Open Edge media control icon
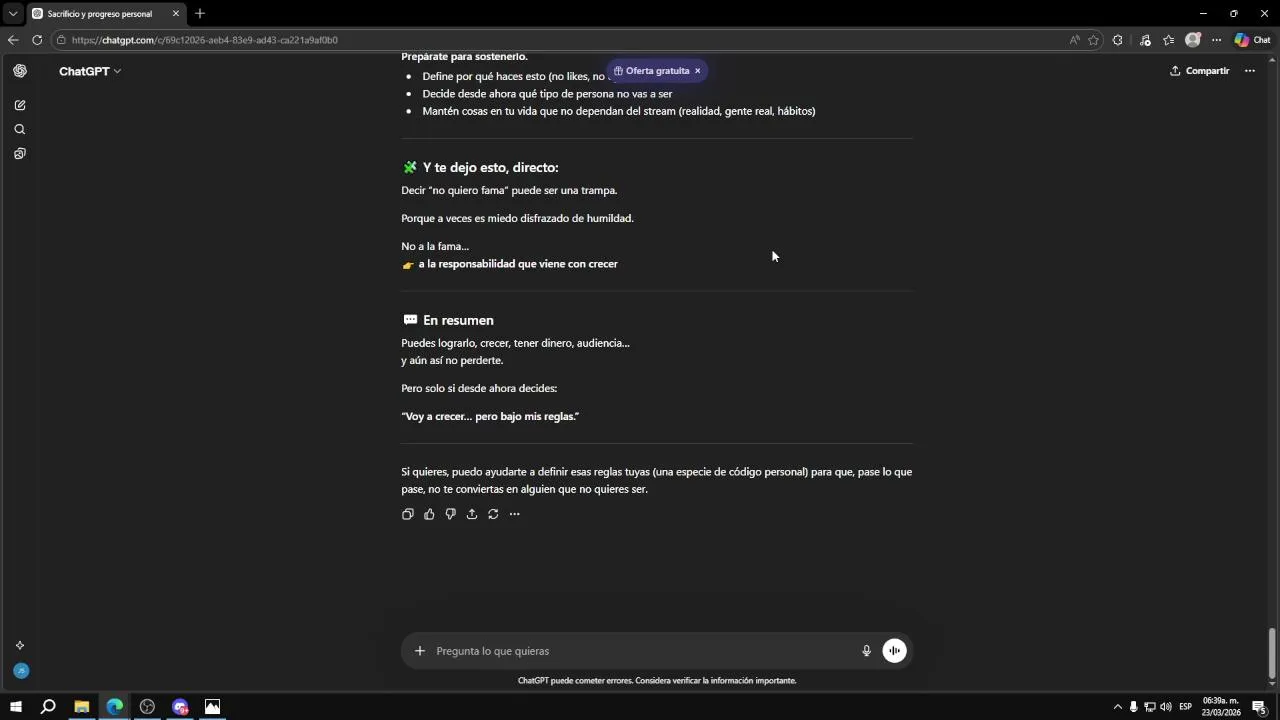Viewport: 1280px width, 720px height. (1145, 40)
